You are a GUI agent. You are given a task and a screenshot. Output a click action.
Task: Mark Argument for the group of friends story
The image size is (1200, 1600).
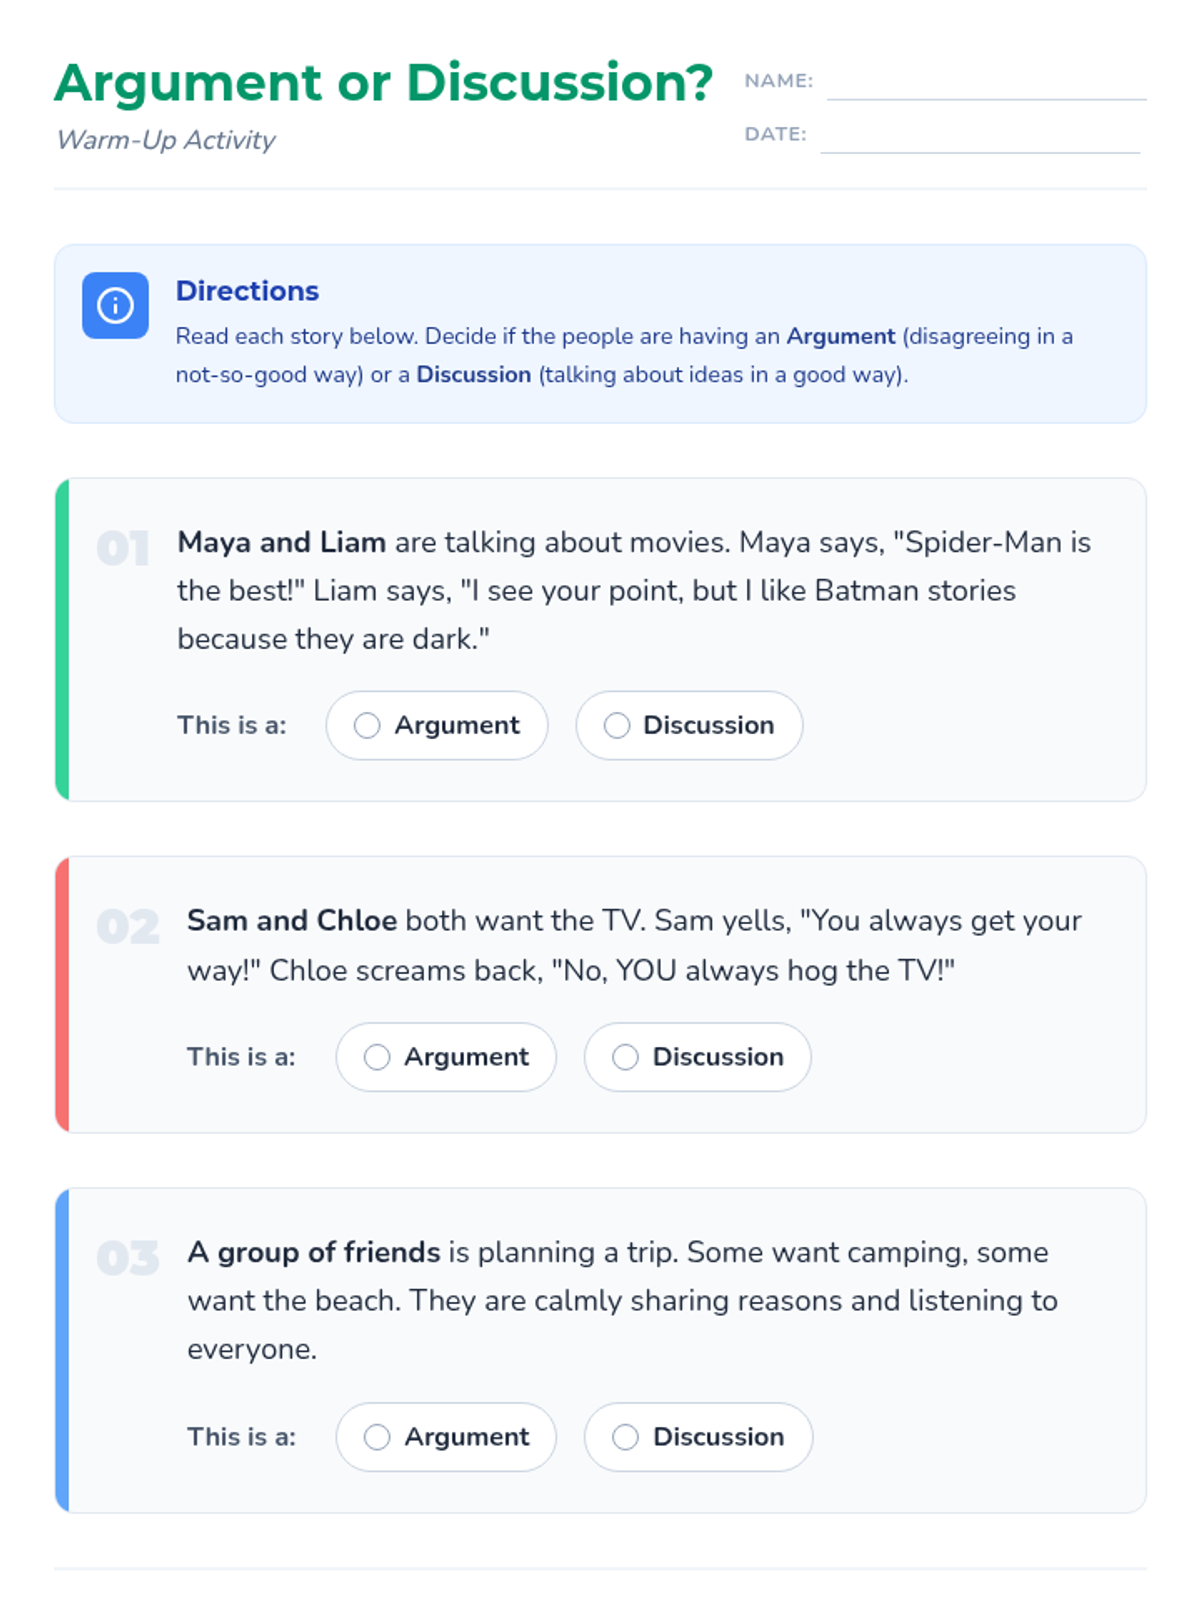[x=446, y=1437]
